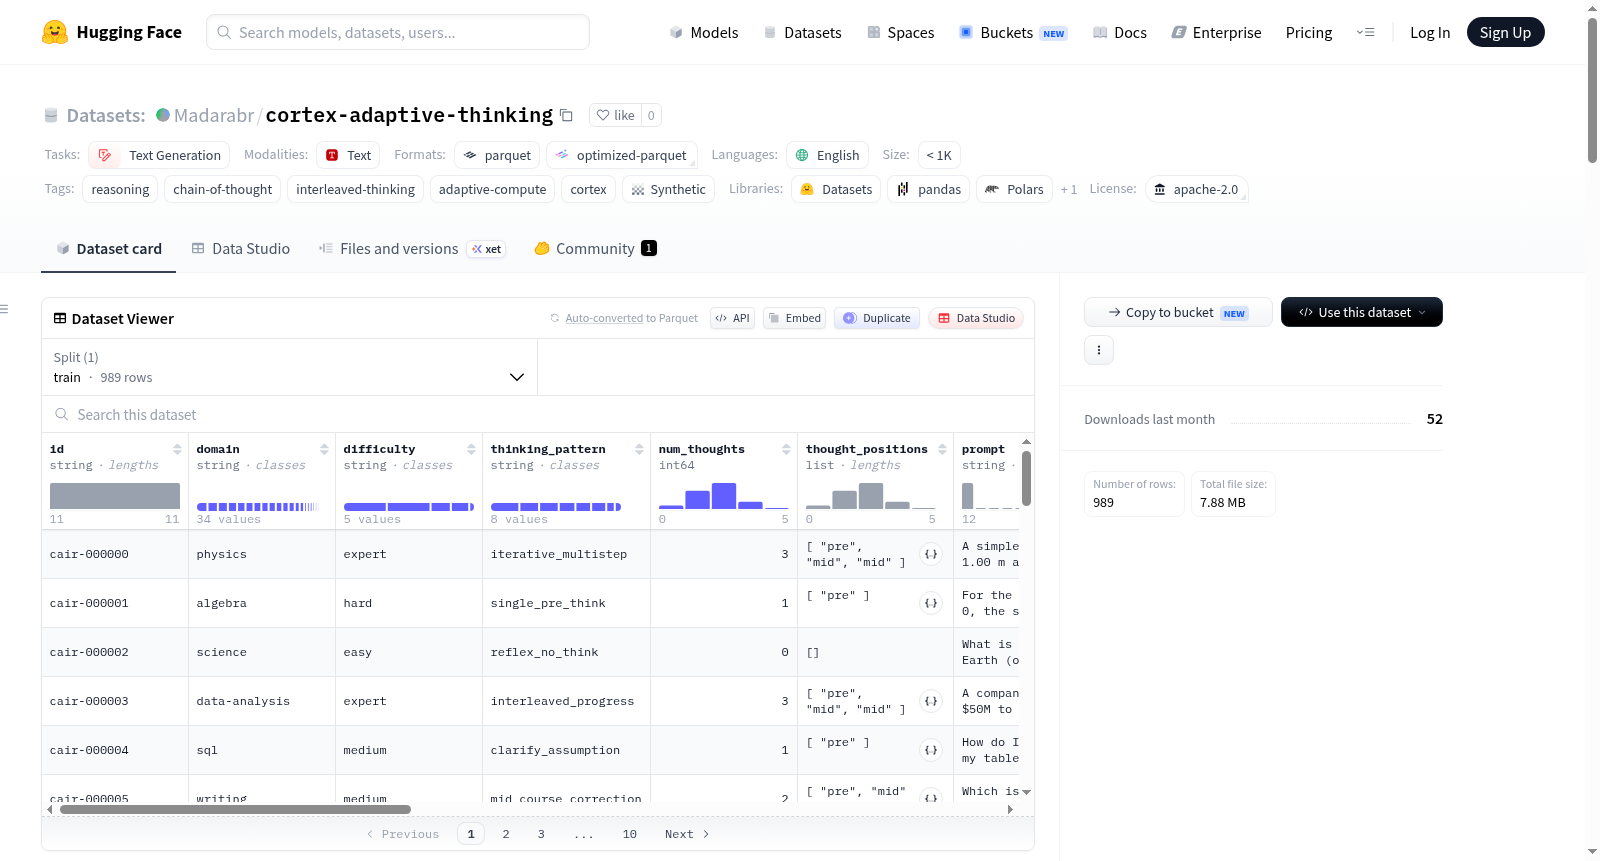Expand JSON for cair-000004 thought positions
This screenshot has height=861, width=1600.
(x=931, y=750)
